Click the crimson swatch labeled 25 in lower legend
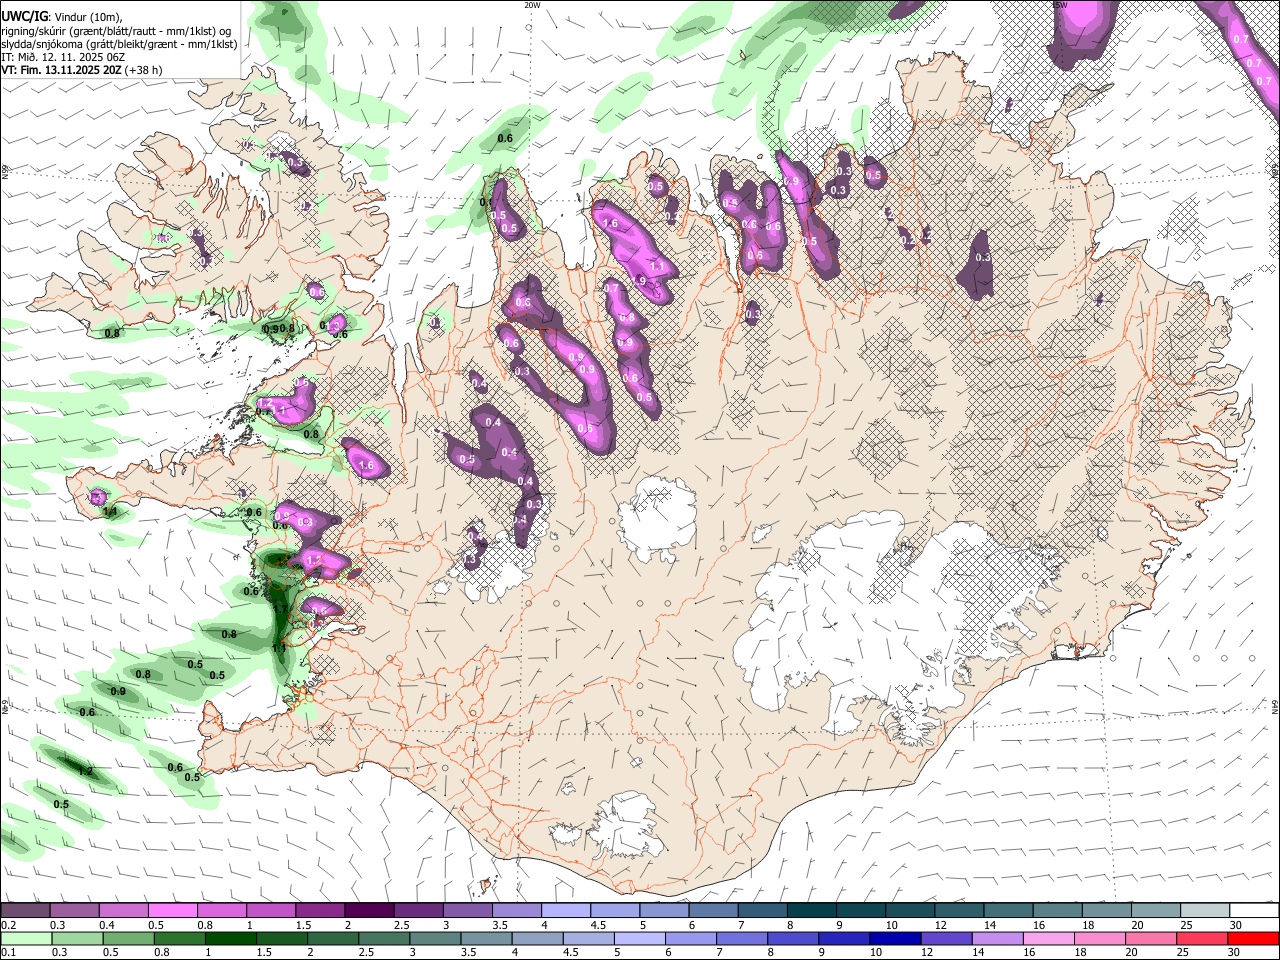This screenshot has height=960, width=1280. click(x=1203, y=939)
